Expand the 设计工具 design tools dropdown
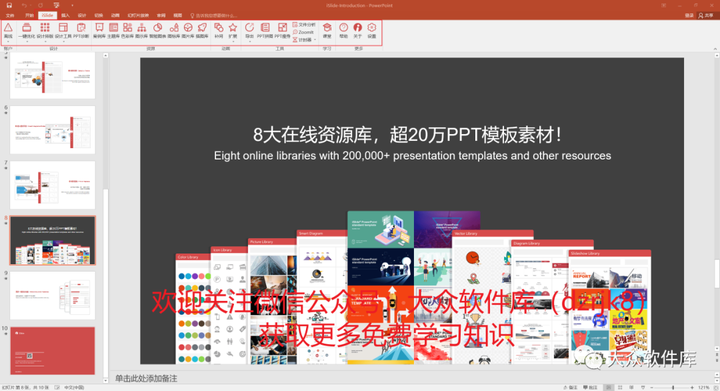 (63, 42)
